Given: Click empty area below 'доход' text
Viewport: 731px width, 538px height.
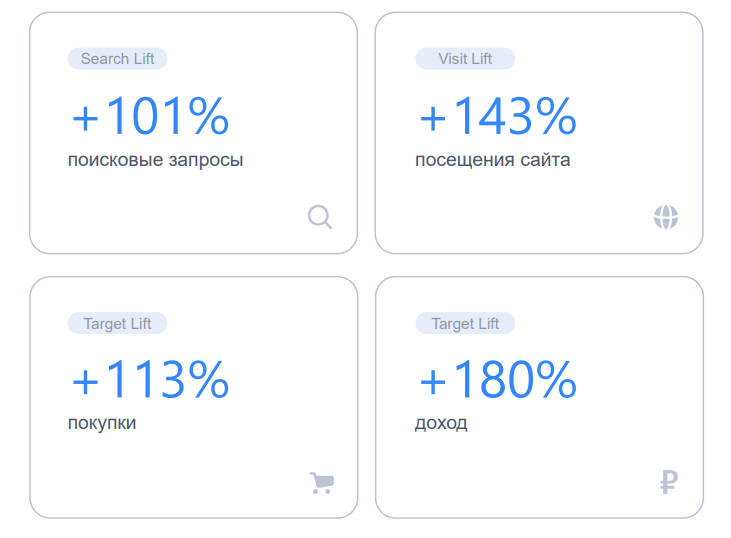Looking at the screenshot, I should [500, 470].
